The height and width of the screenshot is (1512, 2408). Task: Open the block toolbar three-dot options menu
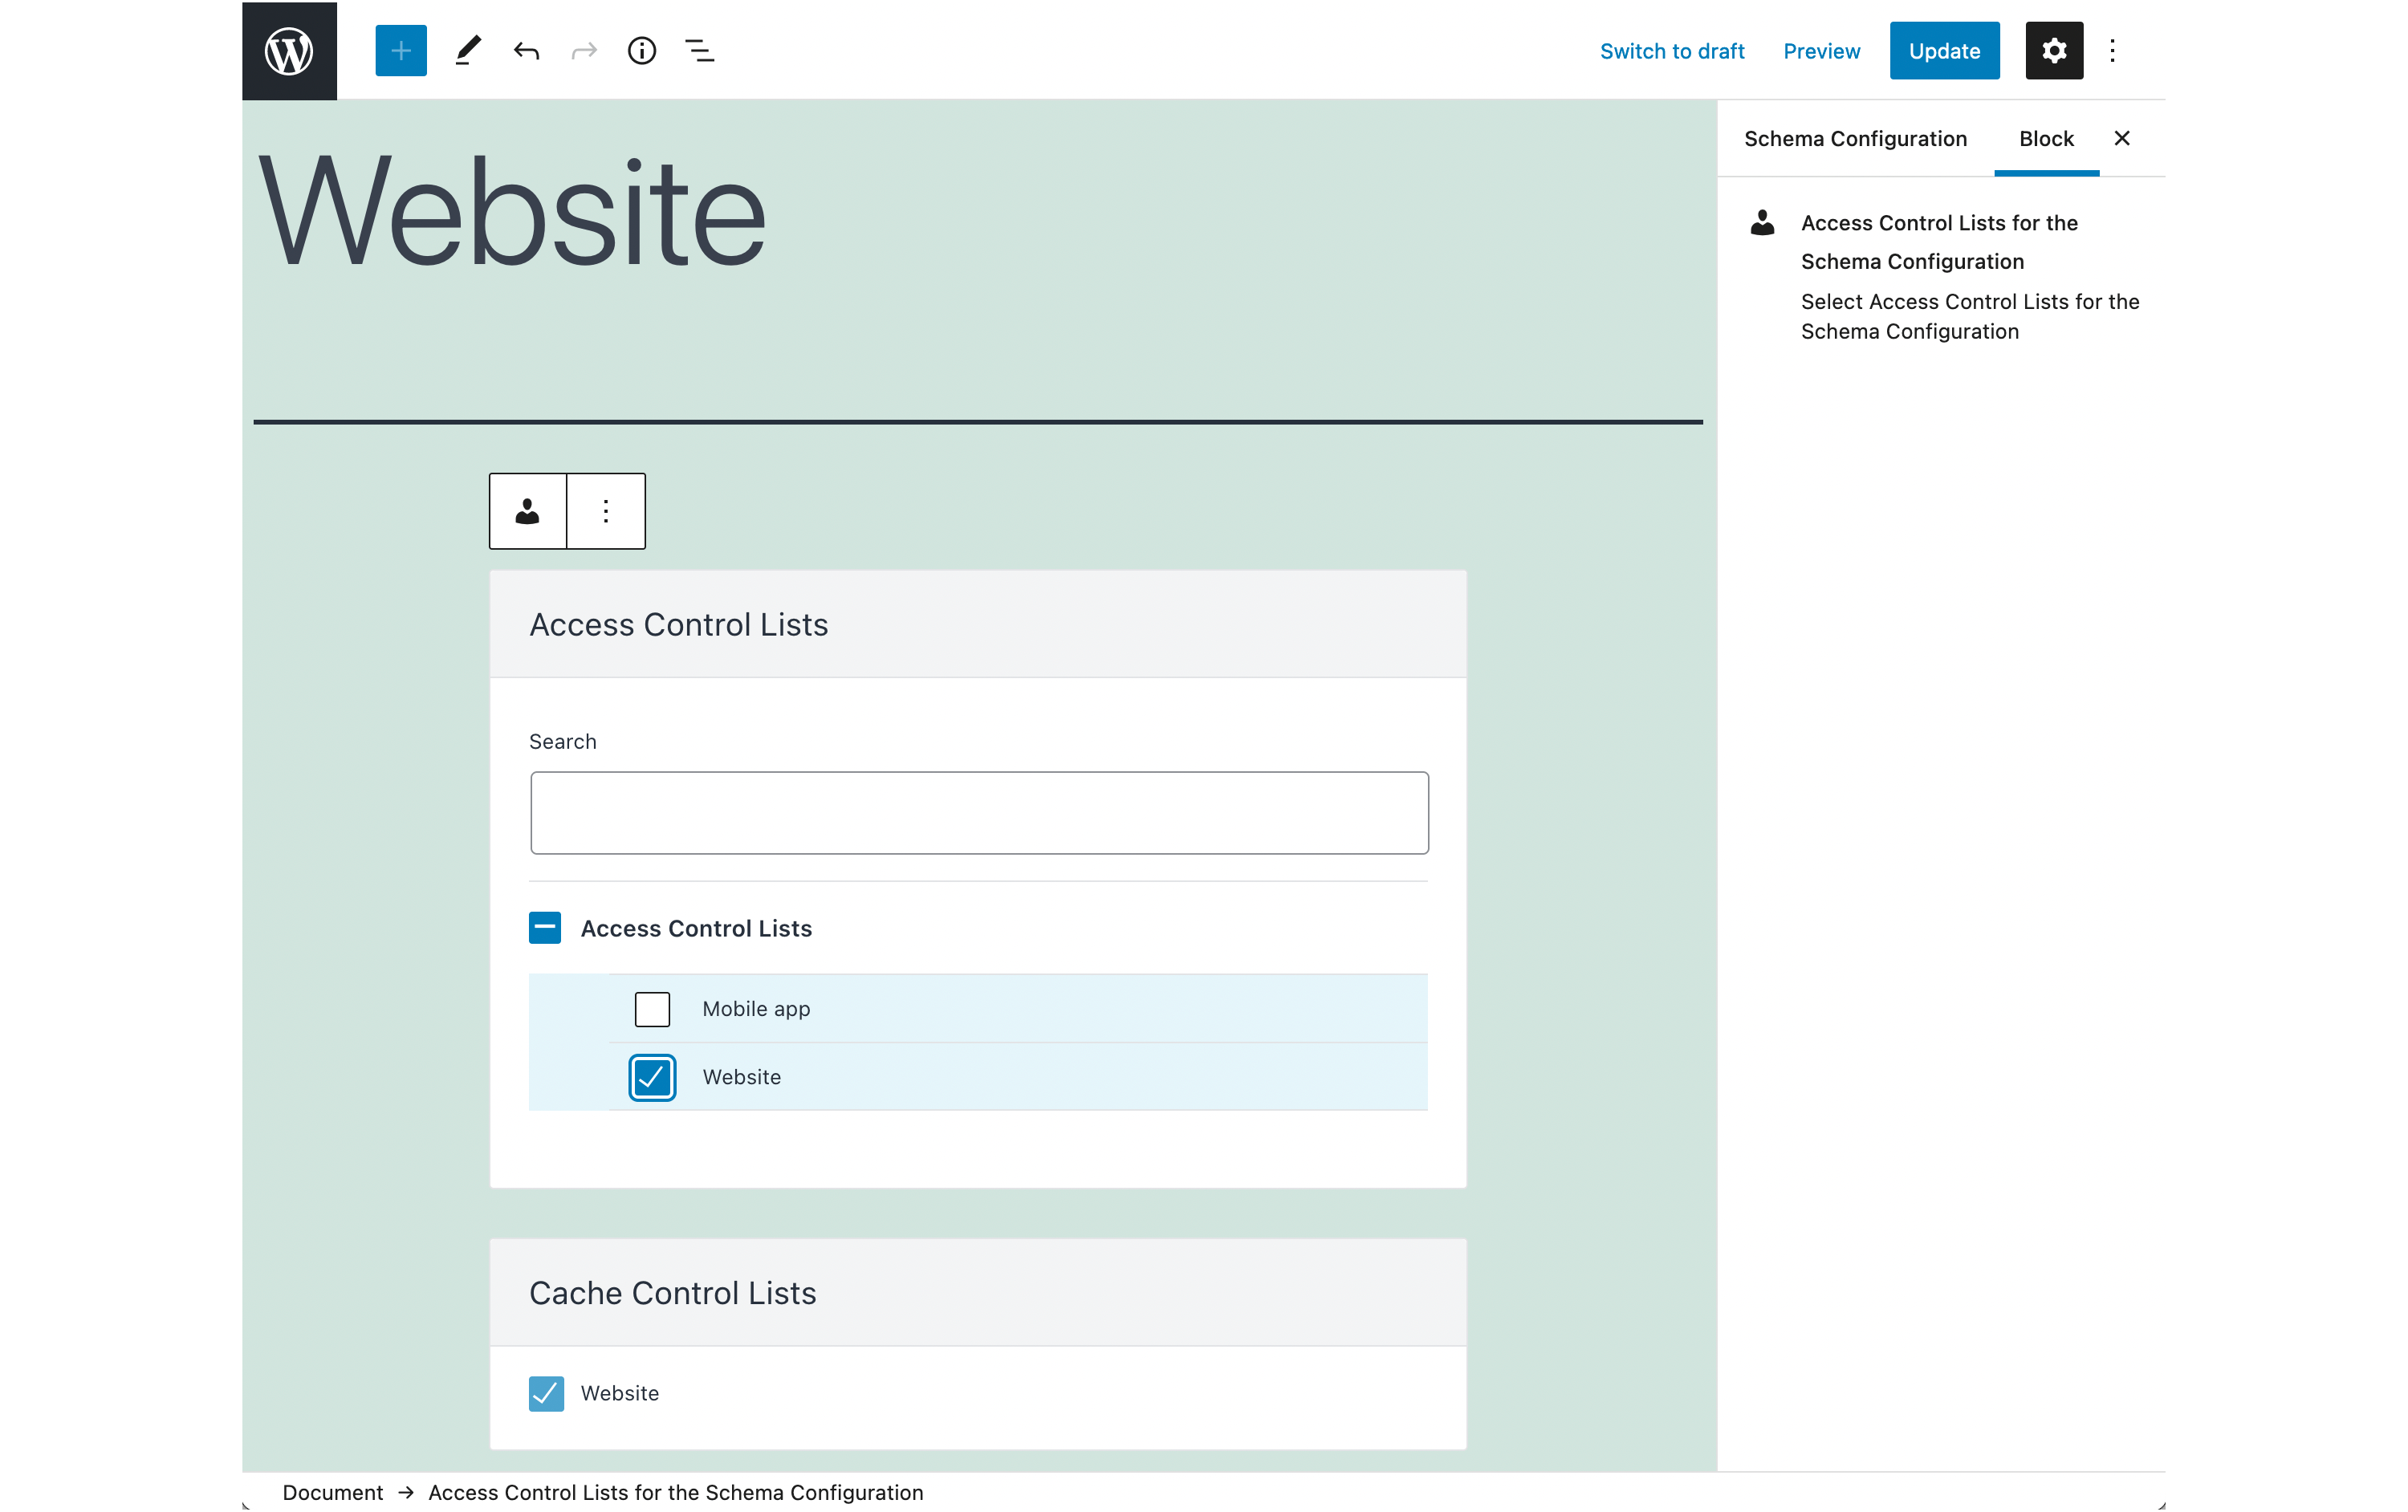pyautogui.click(x=606, y=512)
